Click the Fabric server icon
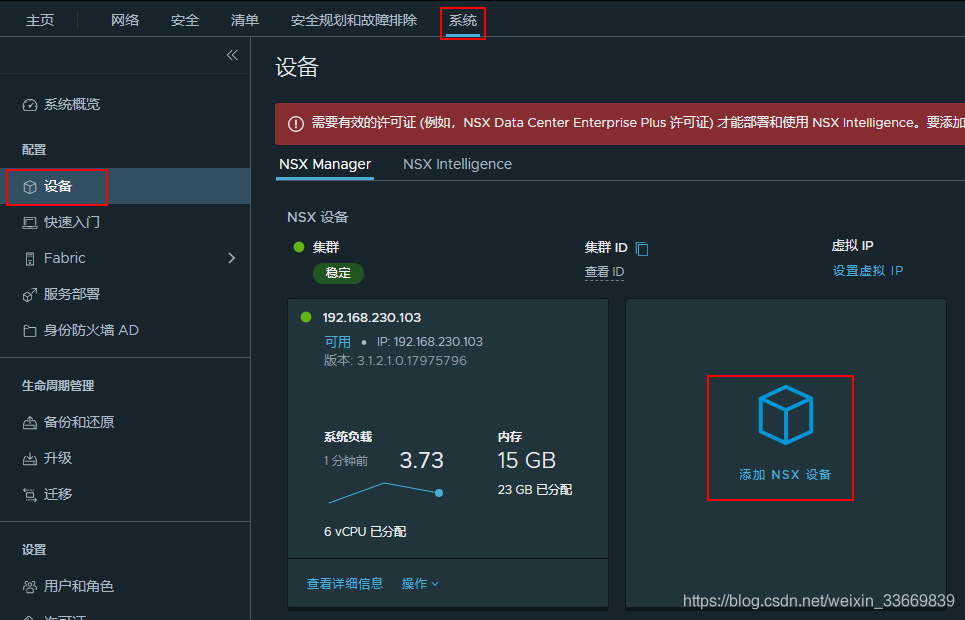The image size is (965, 620). pyautogui.click(x=30, y=259)
